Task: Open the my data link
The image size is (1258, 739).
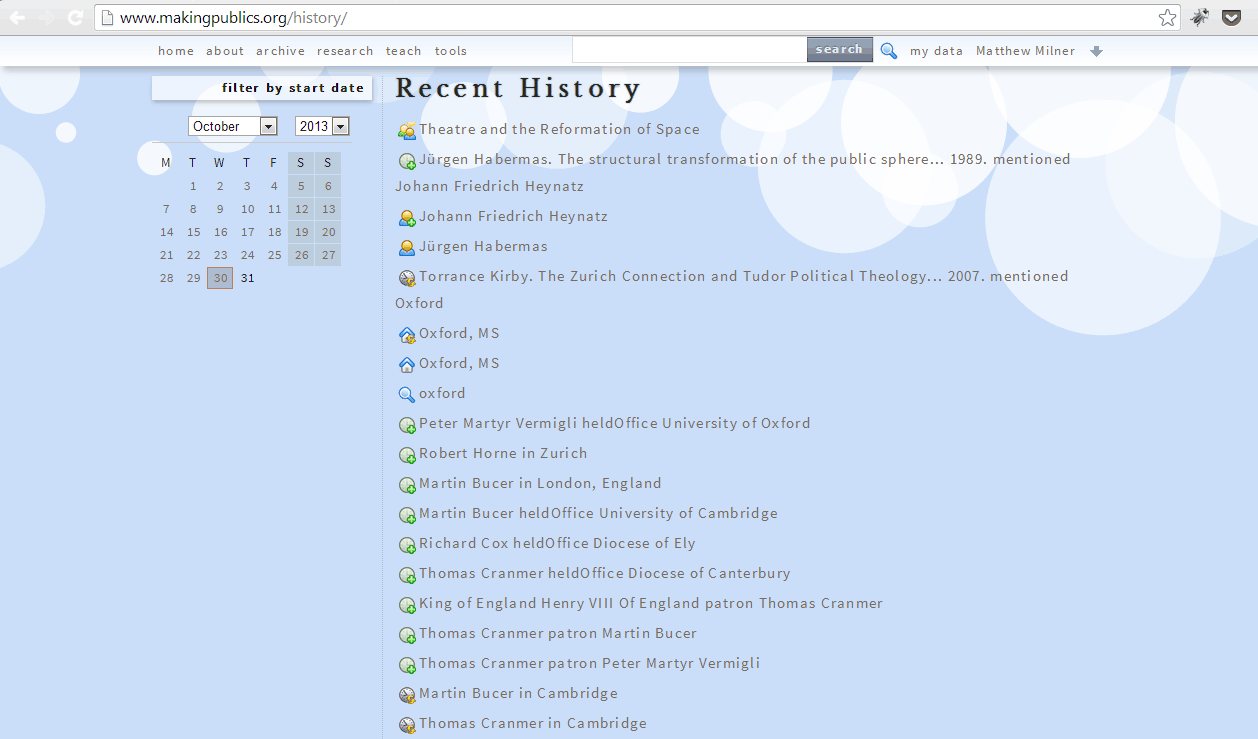Action: tap(936, 51)
